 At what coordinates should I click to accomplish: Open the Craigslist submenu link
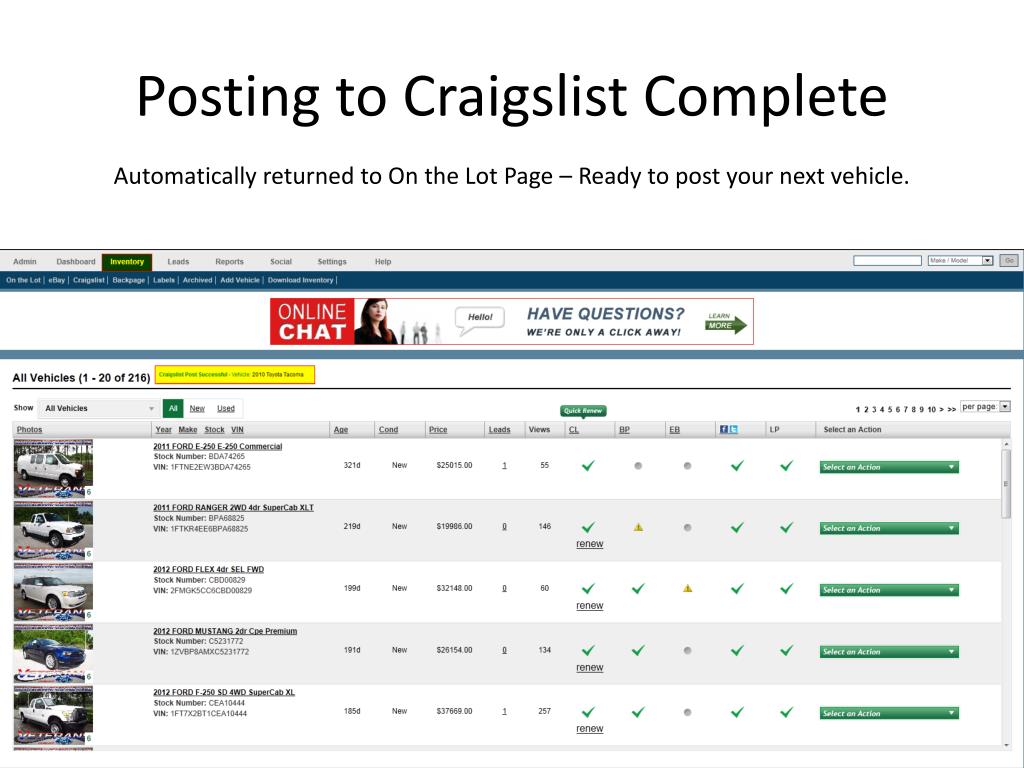[x=88, y=280]
